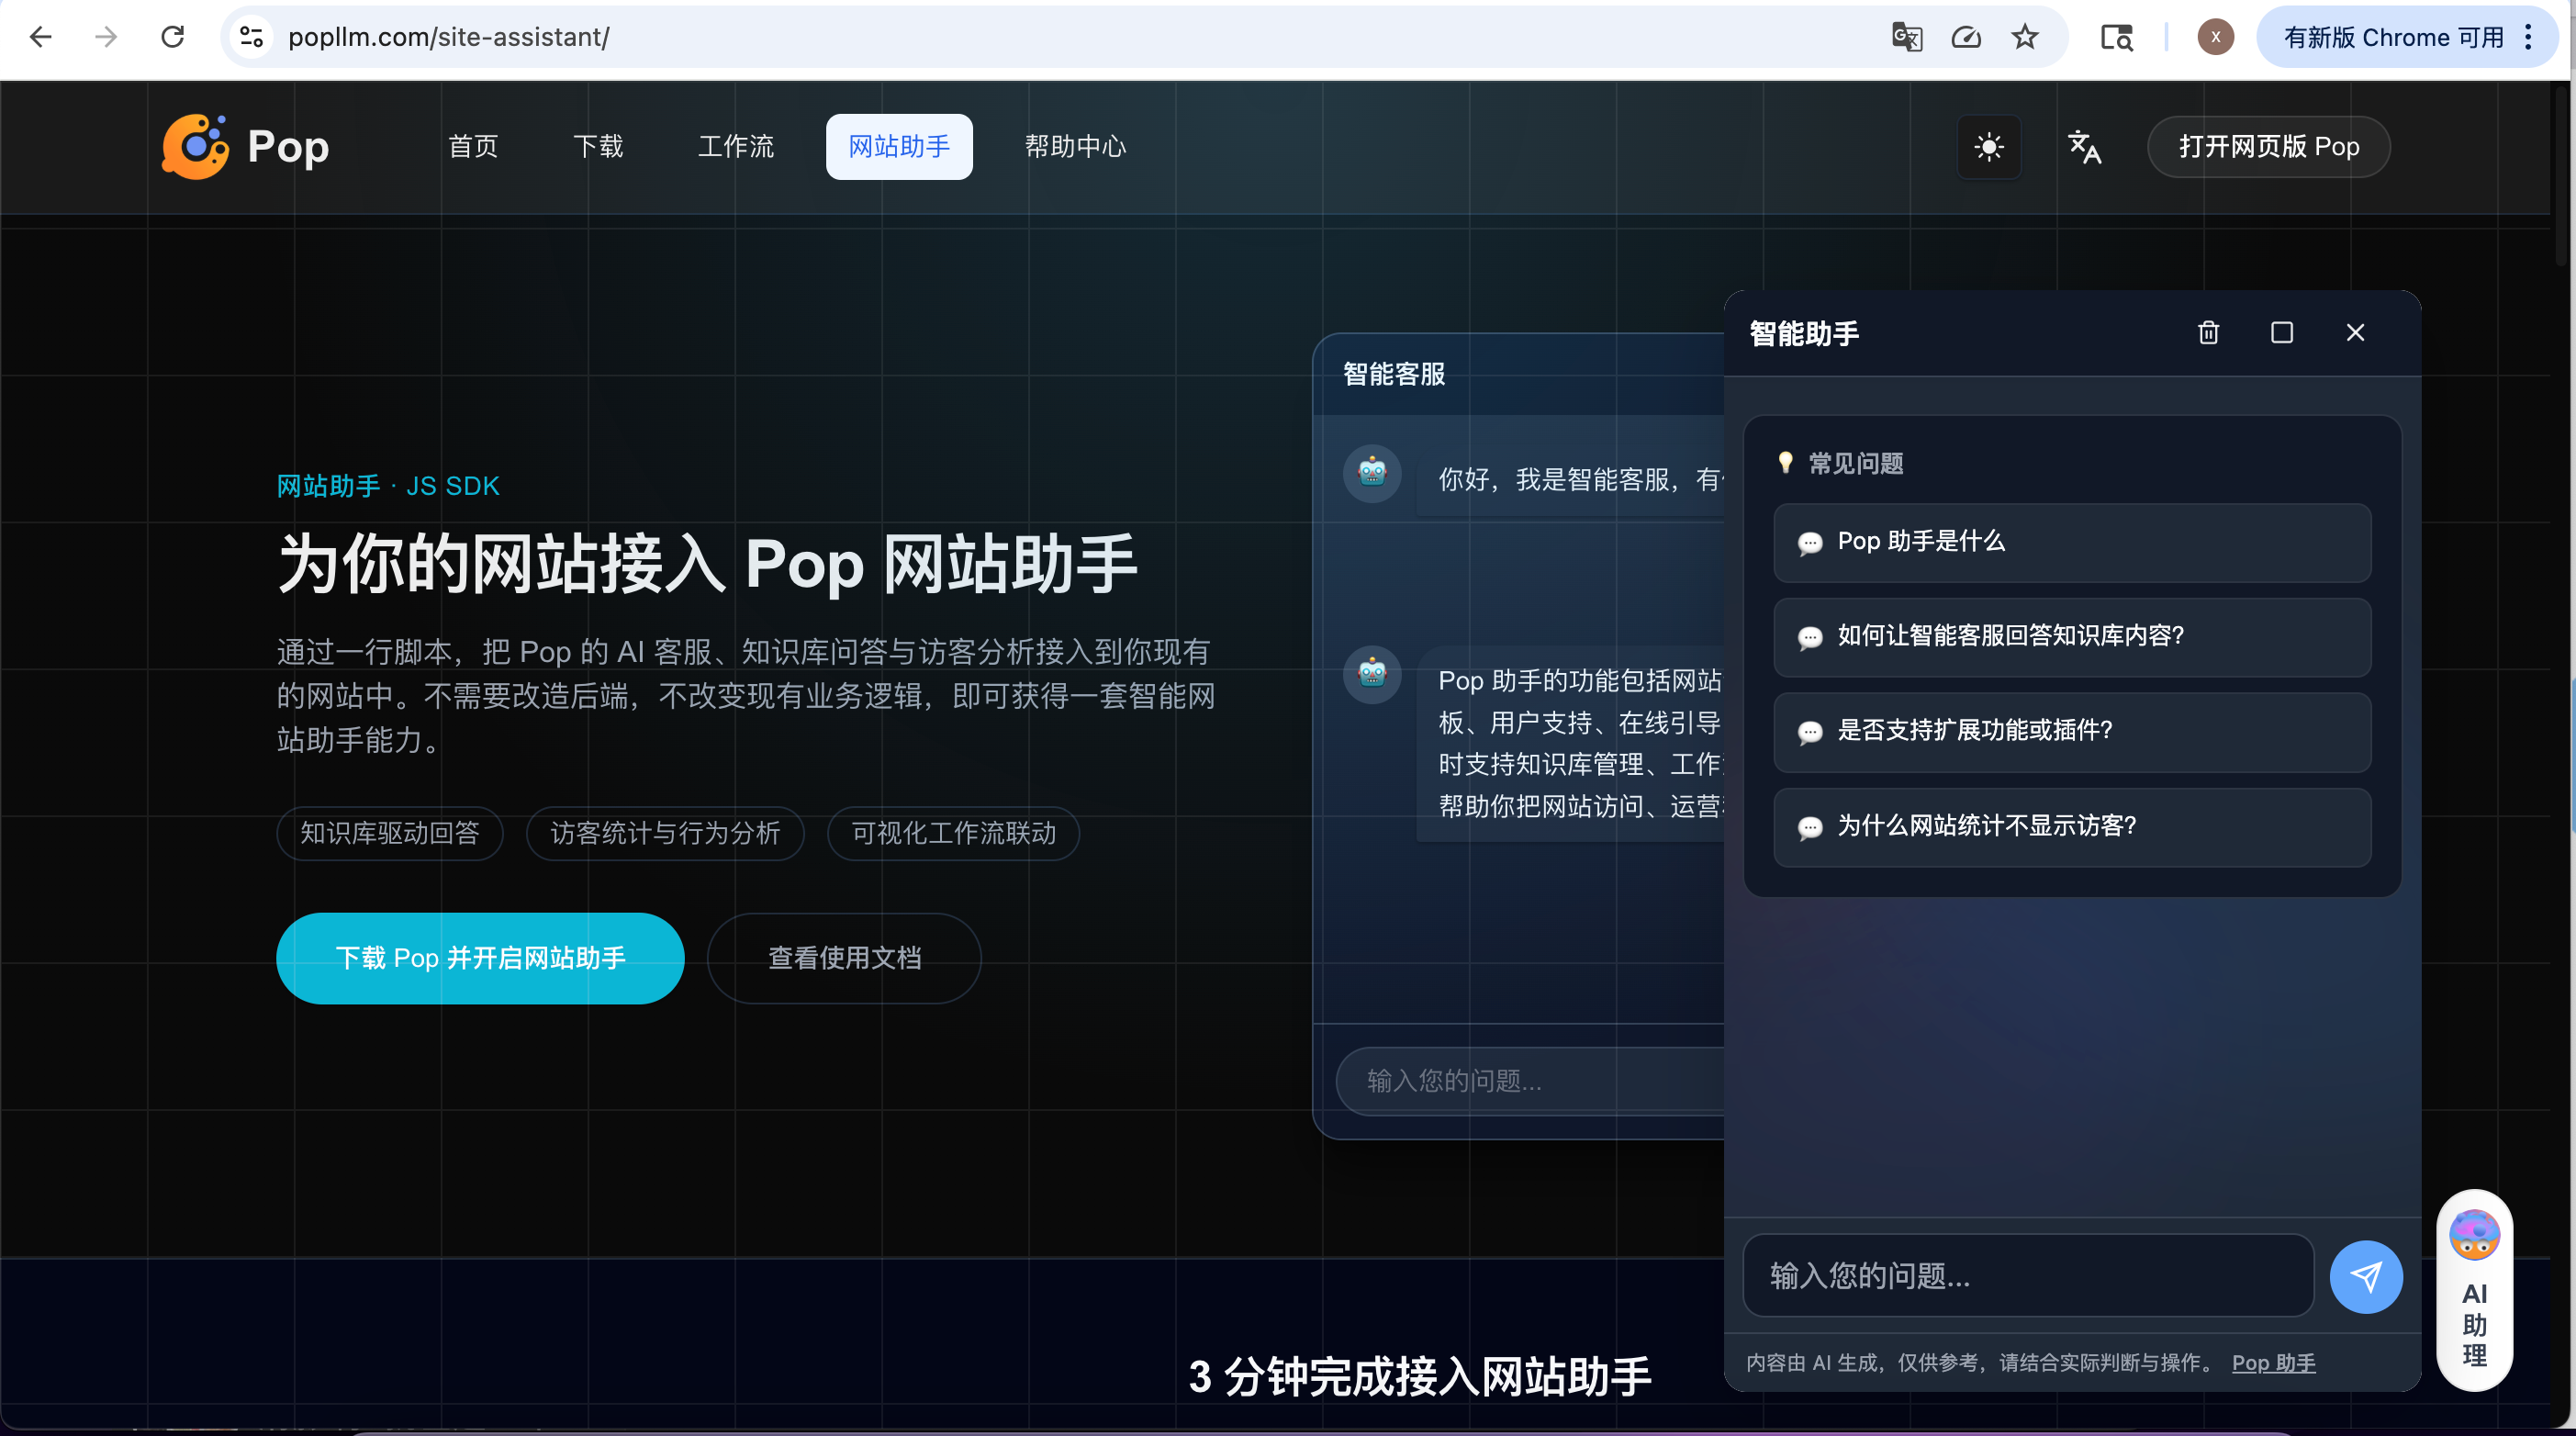Open the language switcher dropdown
2576x1436 pixels.
(x=2084, y=147)
